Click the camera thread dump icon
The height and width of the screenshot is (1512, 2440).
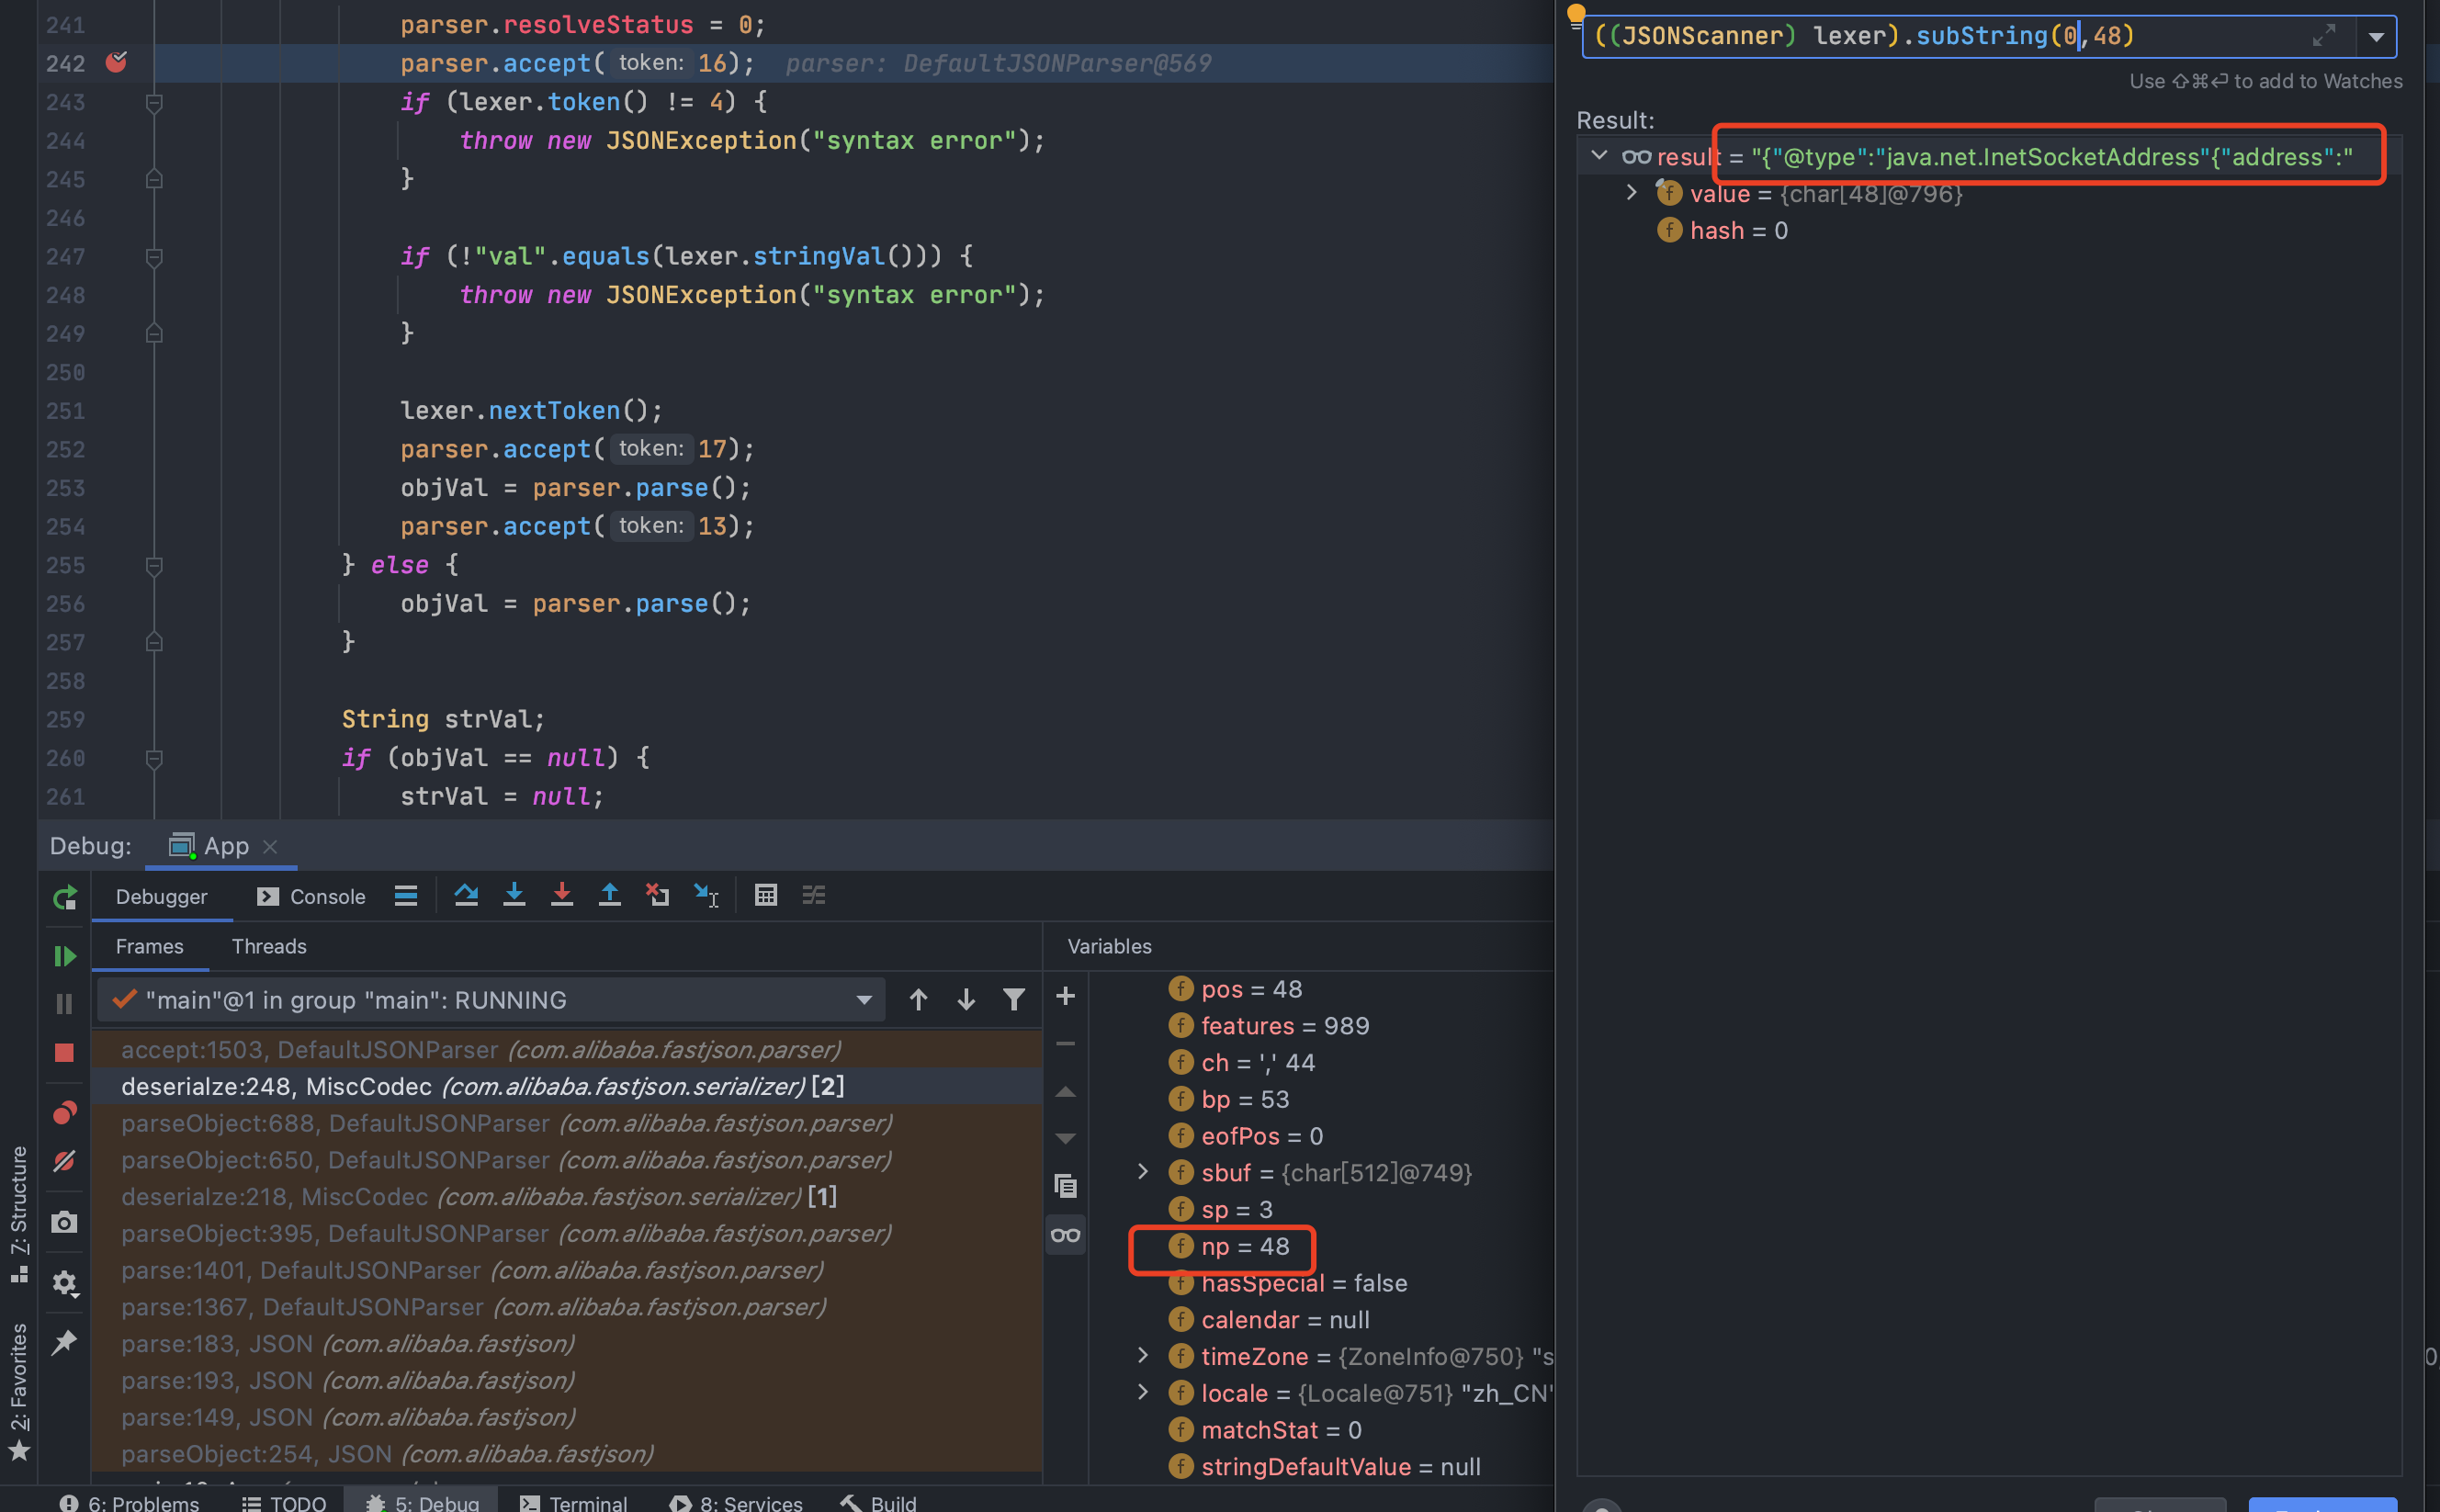click(x=65, y=1221)
